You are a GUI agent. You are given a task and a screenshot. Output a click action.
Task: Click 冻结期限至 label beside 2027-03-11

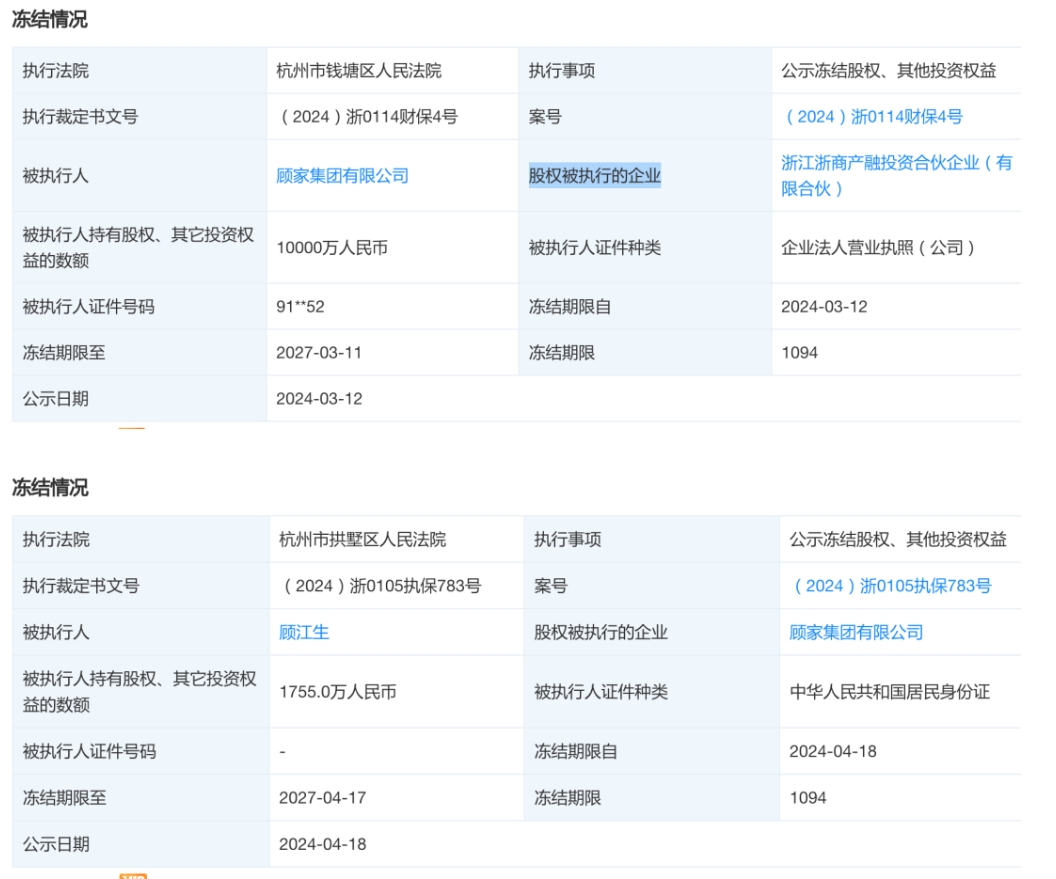pos(64,352)
